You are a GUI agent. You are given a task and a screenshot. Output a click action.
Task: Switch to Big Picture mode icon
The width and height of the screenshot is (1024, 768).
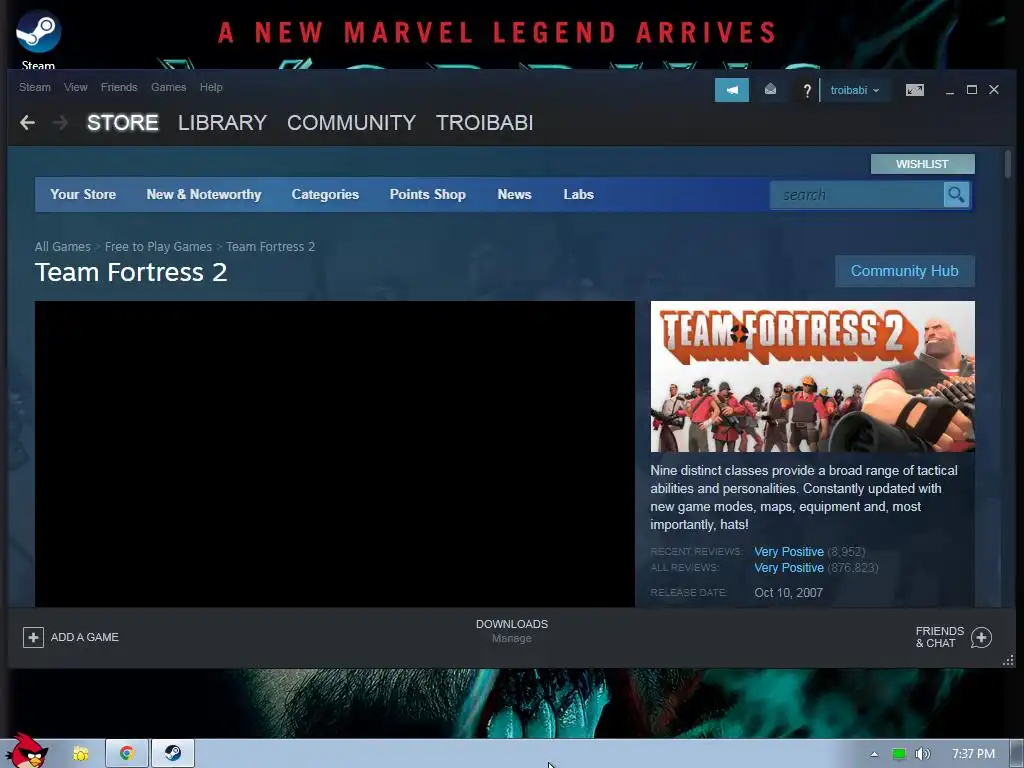pos(914,89)
